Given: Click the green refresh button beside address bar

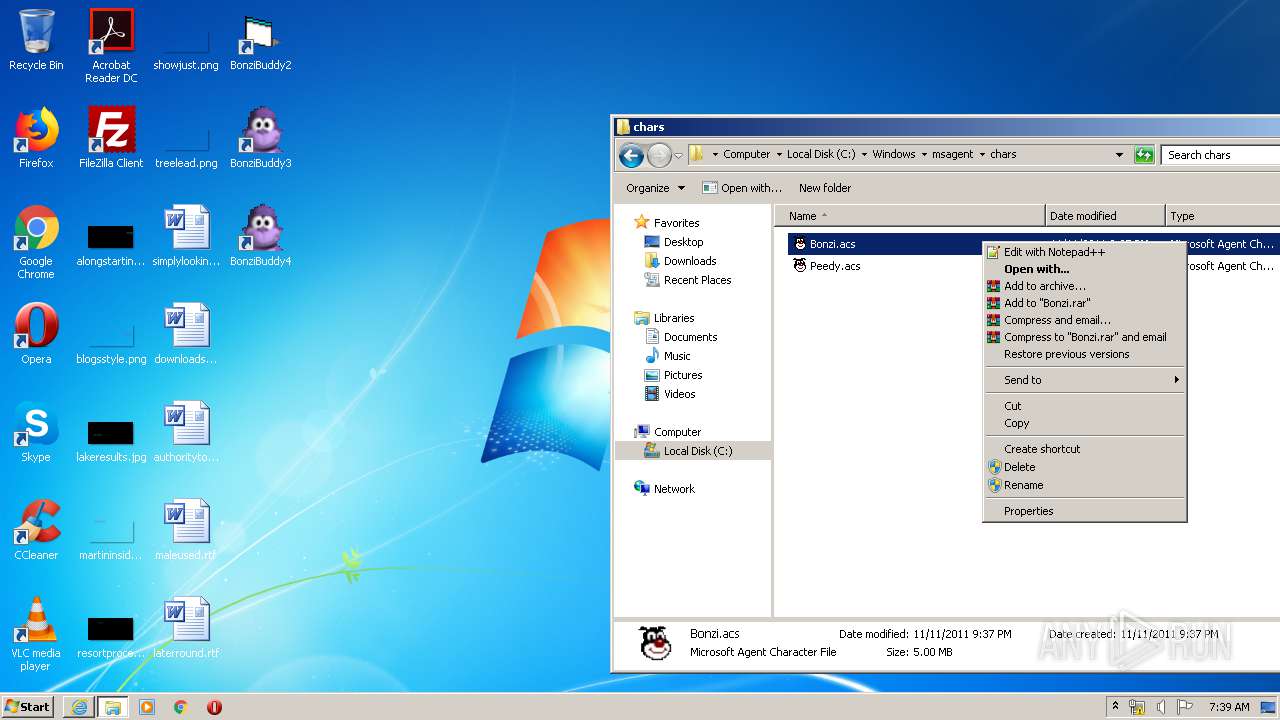Looking at the screenshot, I should click(x=1144, y=155).
